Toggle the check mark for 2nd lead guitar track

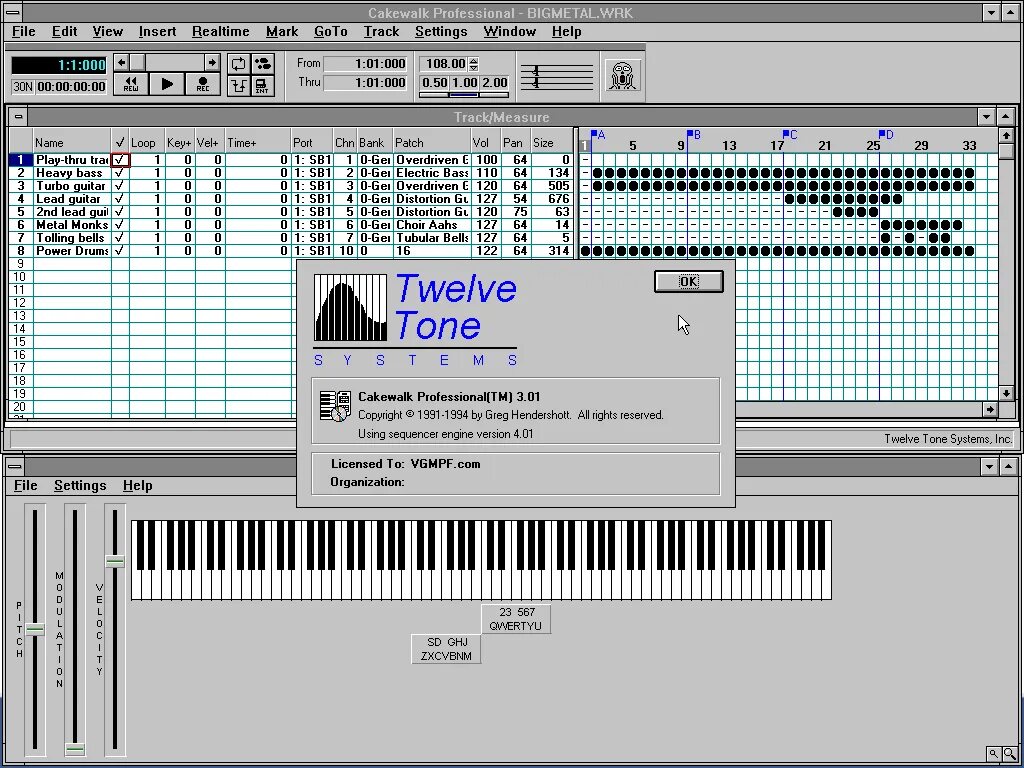point(120,212)
